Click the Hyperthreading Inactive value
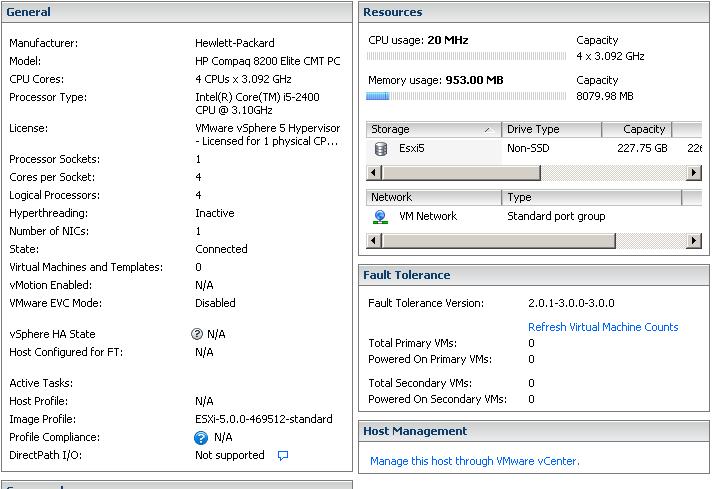 [214, 214]
